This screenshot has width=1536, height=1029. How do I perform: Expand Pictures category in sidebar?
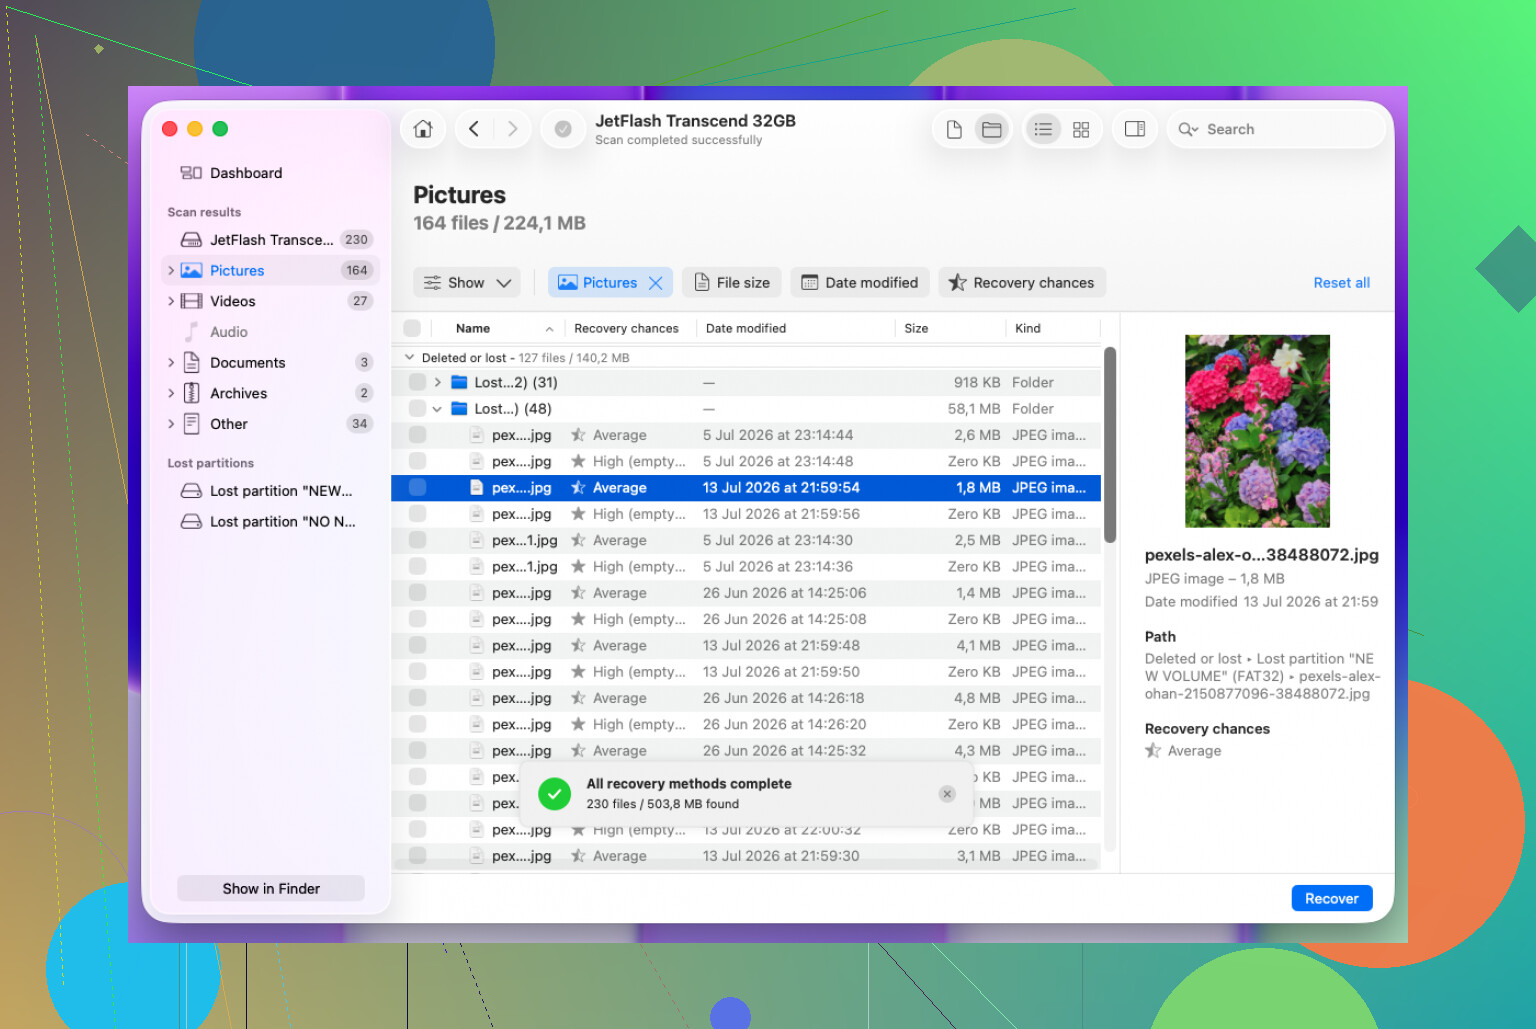pyautogui.click(x=171, y=271)
